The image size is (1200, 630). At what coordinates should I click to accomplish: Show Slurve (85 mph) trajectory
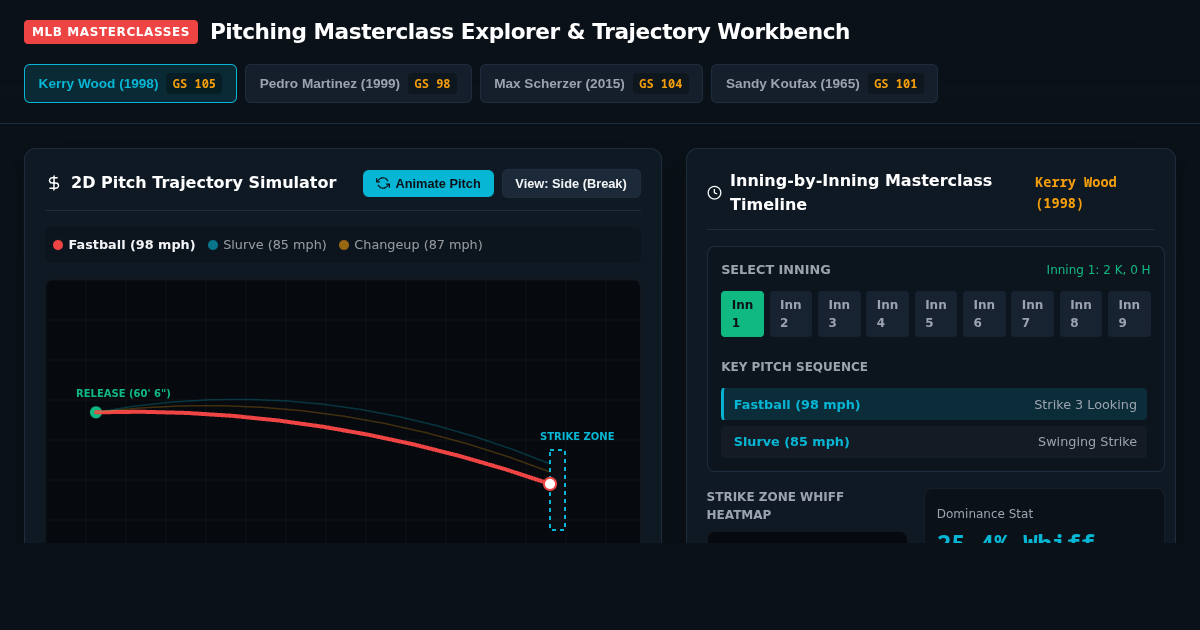(267, 245)
